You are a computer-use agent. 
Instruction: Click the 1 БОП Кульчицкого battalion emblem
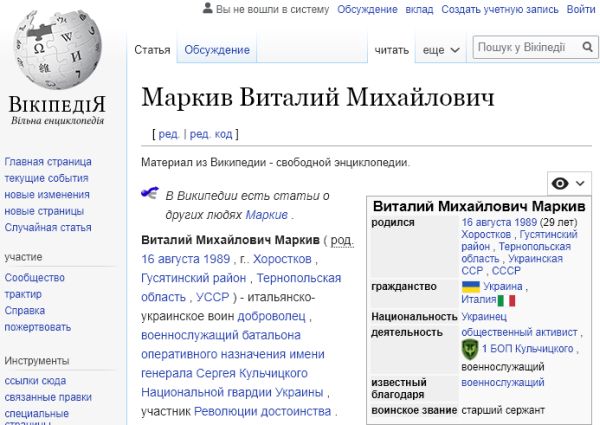[x=470, y=348]
